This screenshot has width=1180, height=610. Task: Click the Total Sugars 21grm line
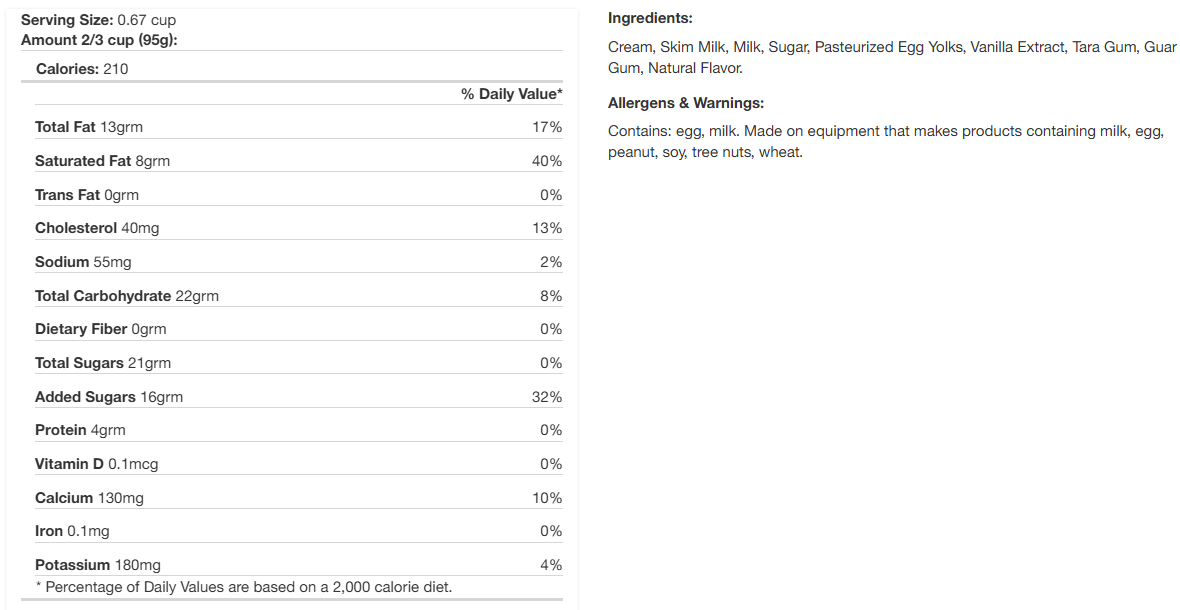click(x=103, y=363)
